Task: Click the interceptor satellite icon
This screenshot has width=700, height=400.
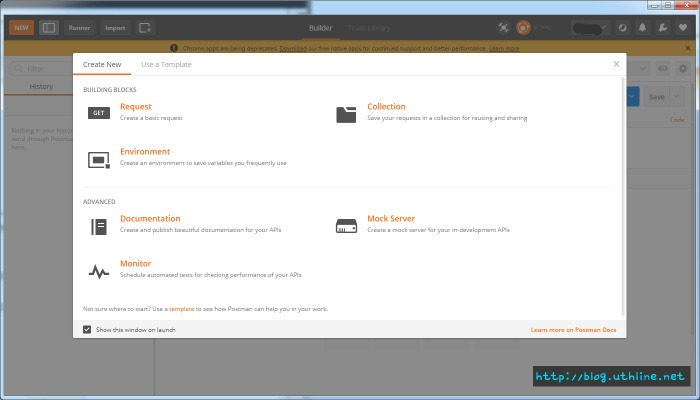Action: [503, 28]
